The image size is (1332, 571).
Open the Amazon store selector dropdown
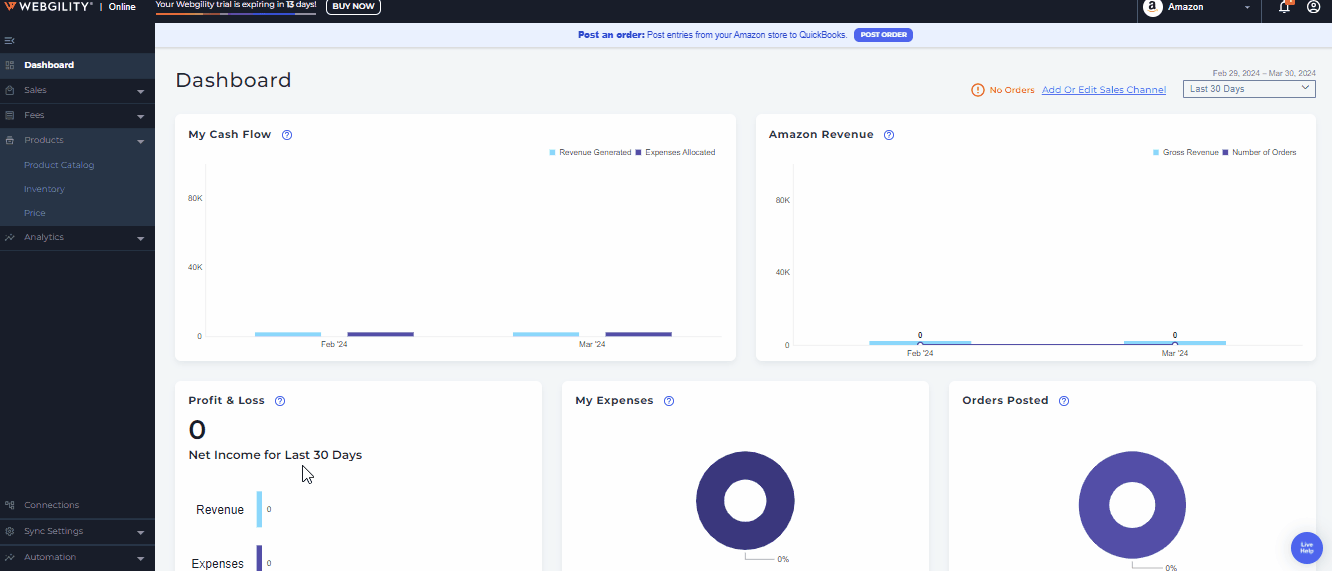click(1198, 8)
